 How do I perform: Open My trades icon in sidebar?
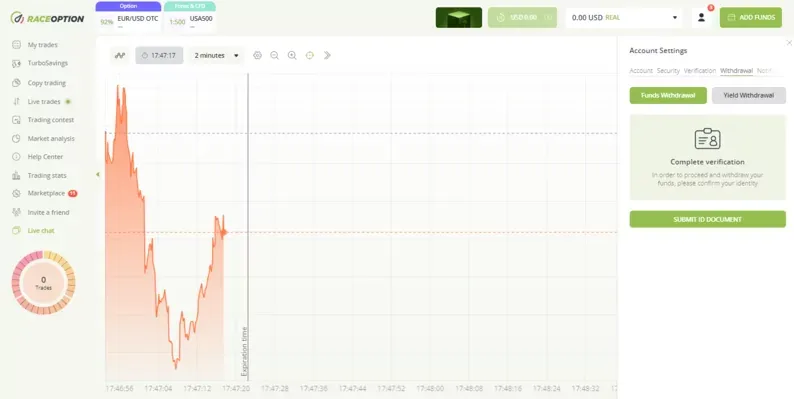point(16,45)
